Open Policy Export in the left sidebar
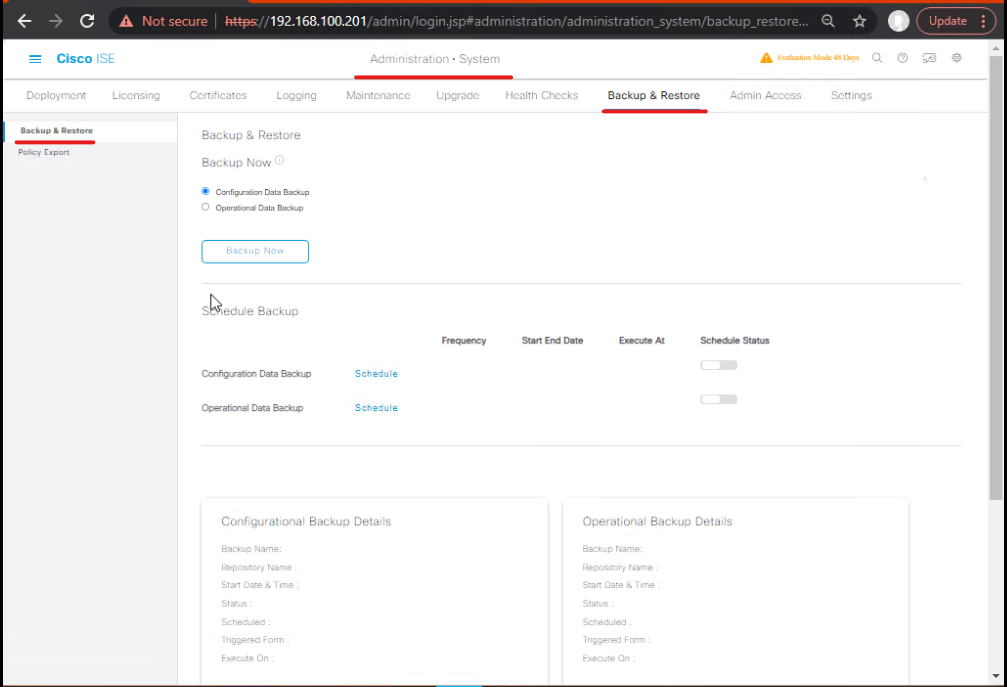Viewport: 1007px width, 687px height. pyautogui.click(x=44, y=152)
